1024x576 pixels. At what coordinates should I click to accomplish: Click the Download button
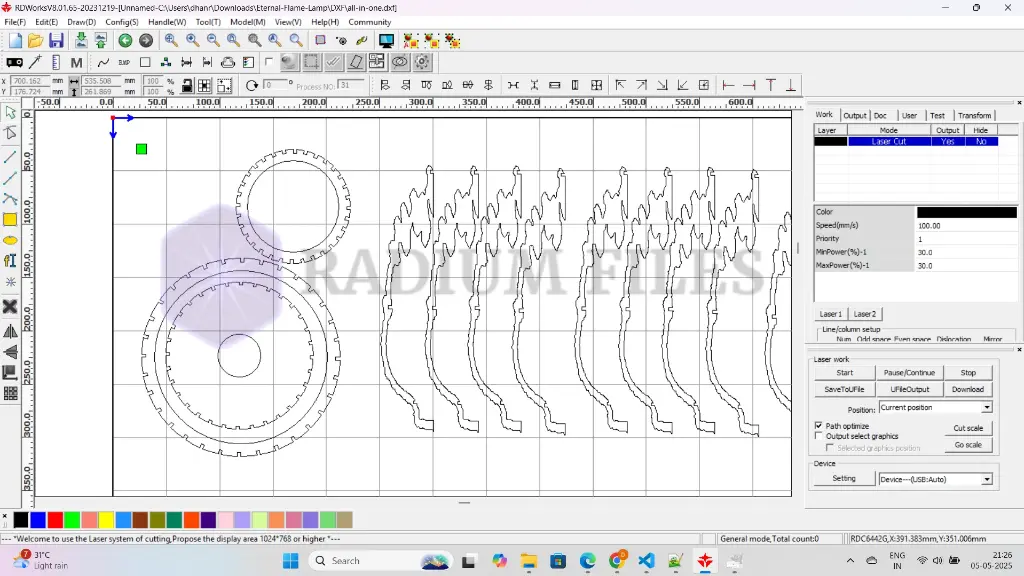click(x=968, y=389)
